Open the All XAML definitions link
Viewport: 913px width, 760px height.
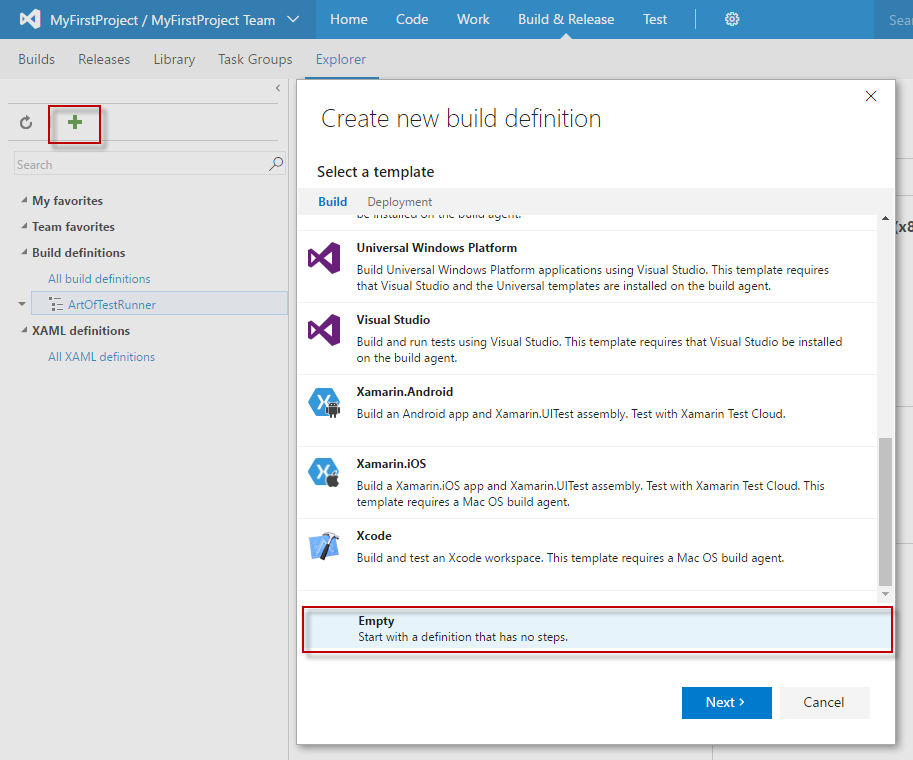pyautogui.click(x=101, y=356)
